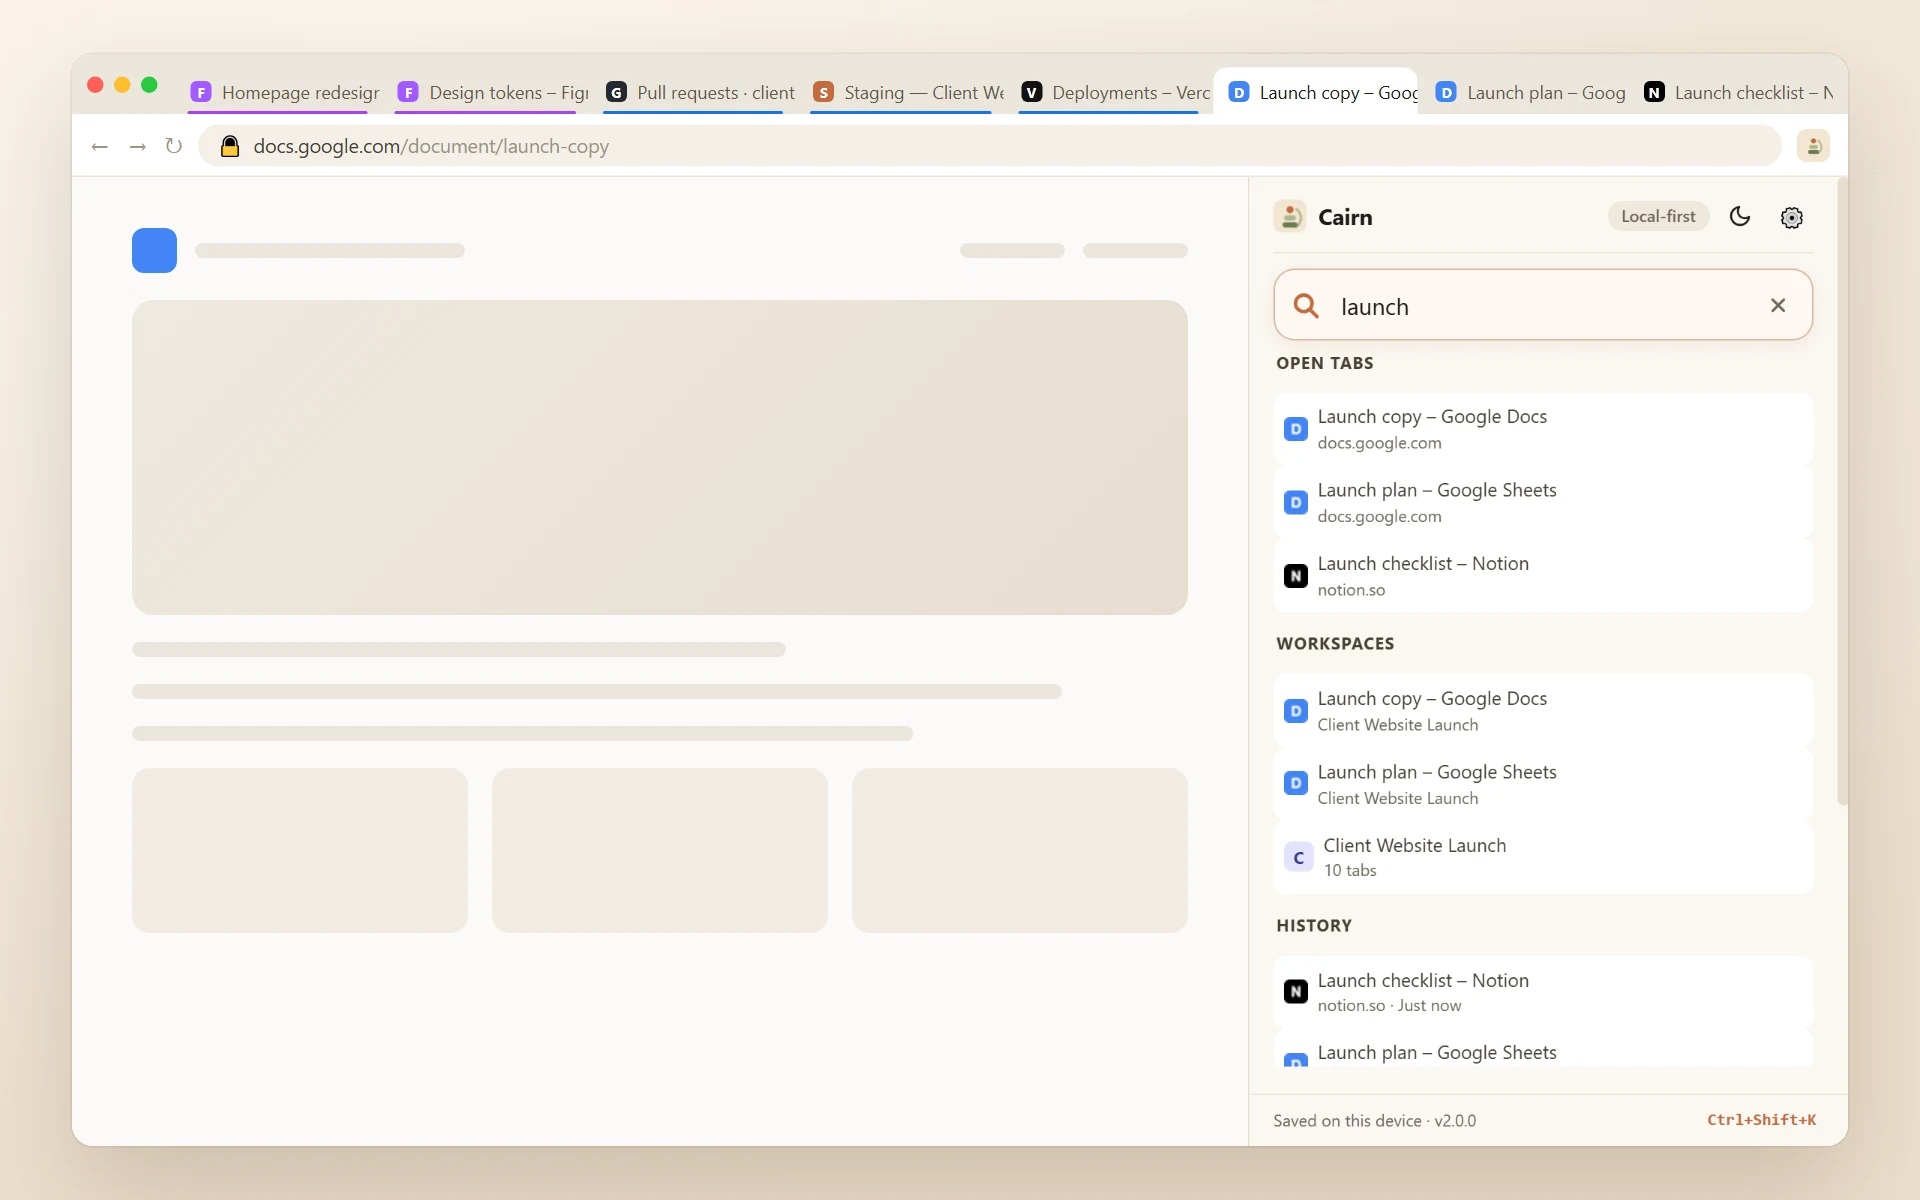The height and width of the screenshot is (1200, 1920).
Task: Clear the launch search query
Action: [1778, 306]
